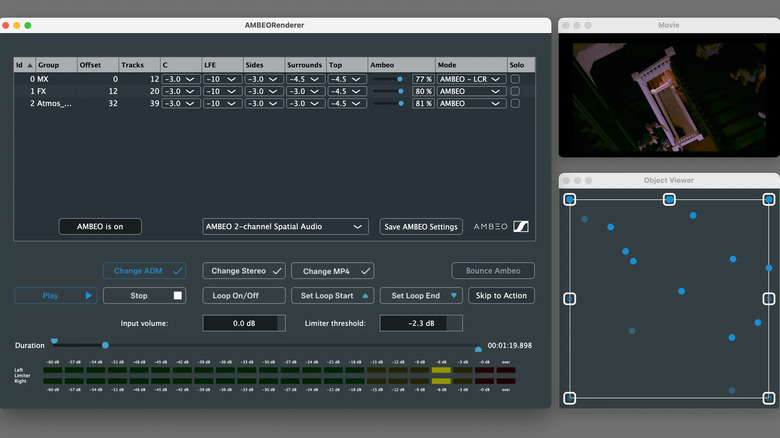Set loop start marker
The height and width of the screenshot is (438, 780).
[335, 296]
